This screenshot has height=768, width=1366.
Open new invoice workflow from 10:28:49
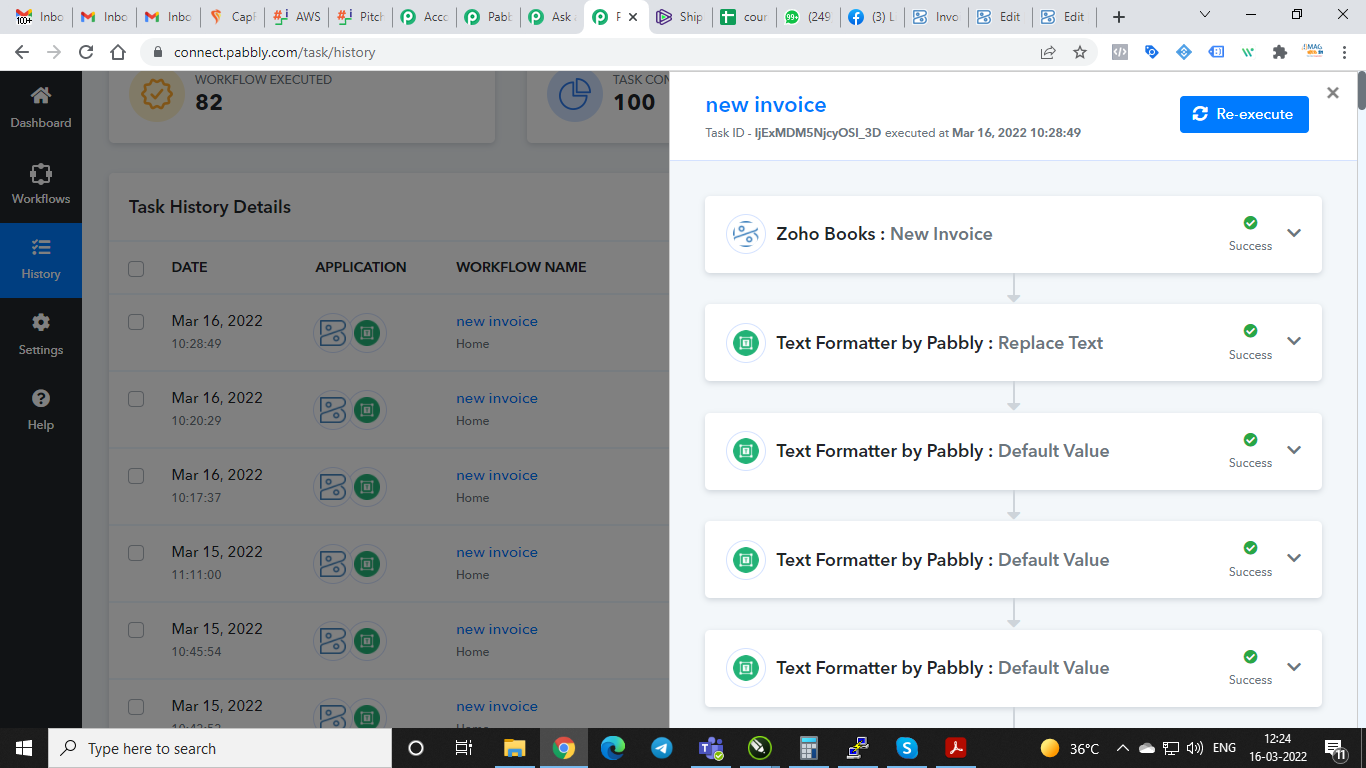[x=497, y=321]
